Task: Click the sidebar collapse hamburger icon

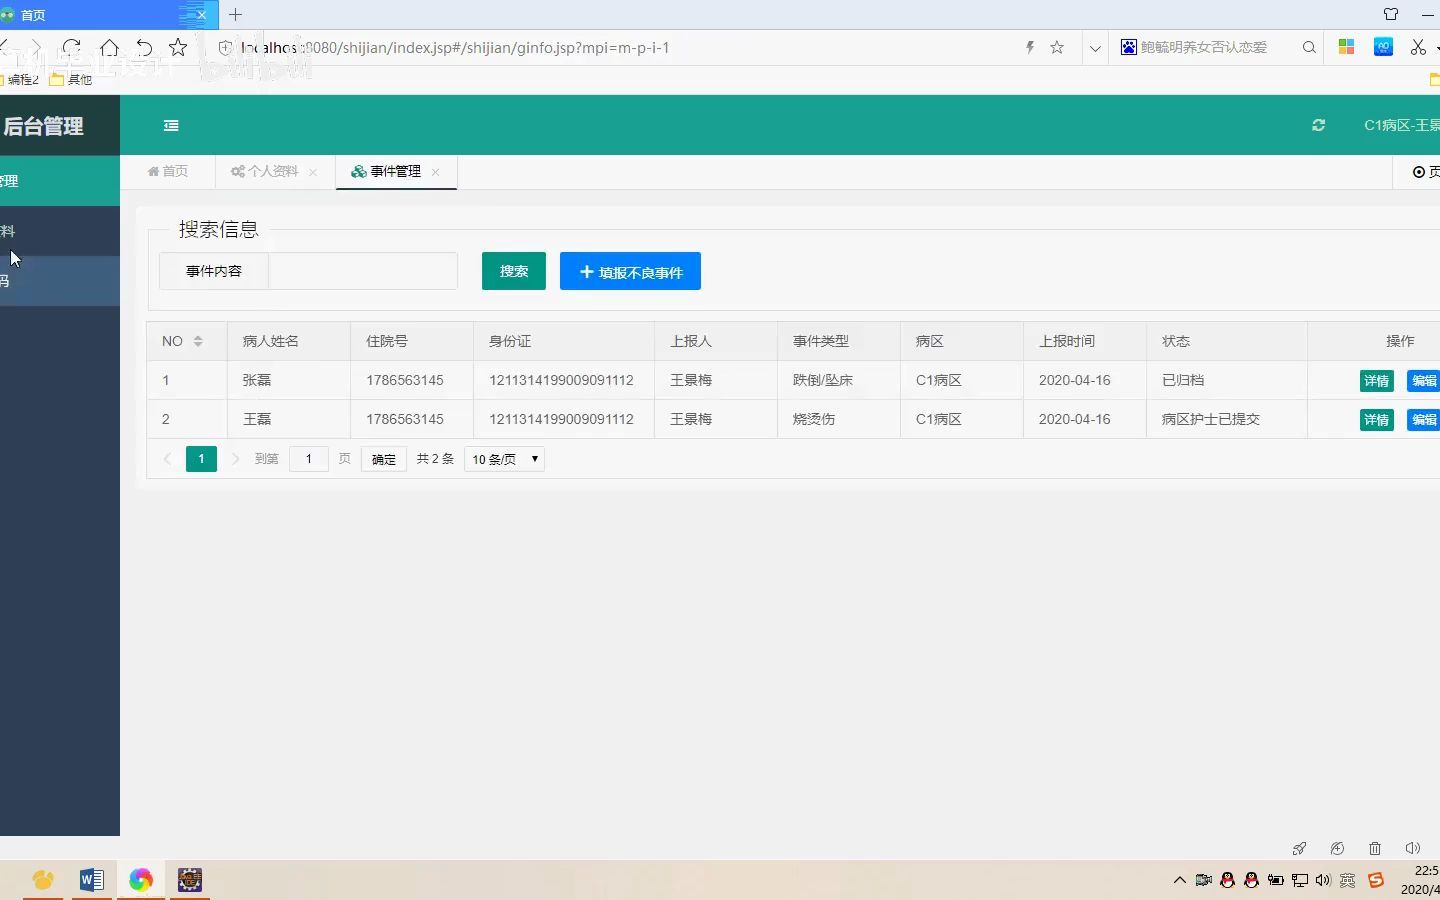Action: point(171,125)
